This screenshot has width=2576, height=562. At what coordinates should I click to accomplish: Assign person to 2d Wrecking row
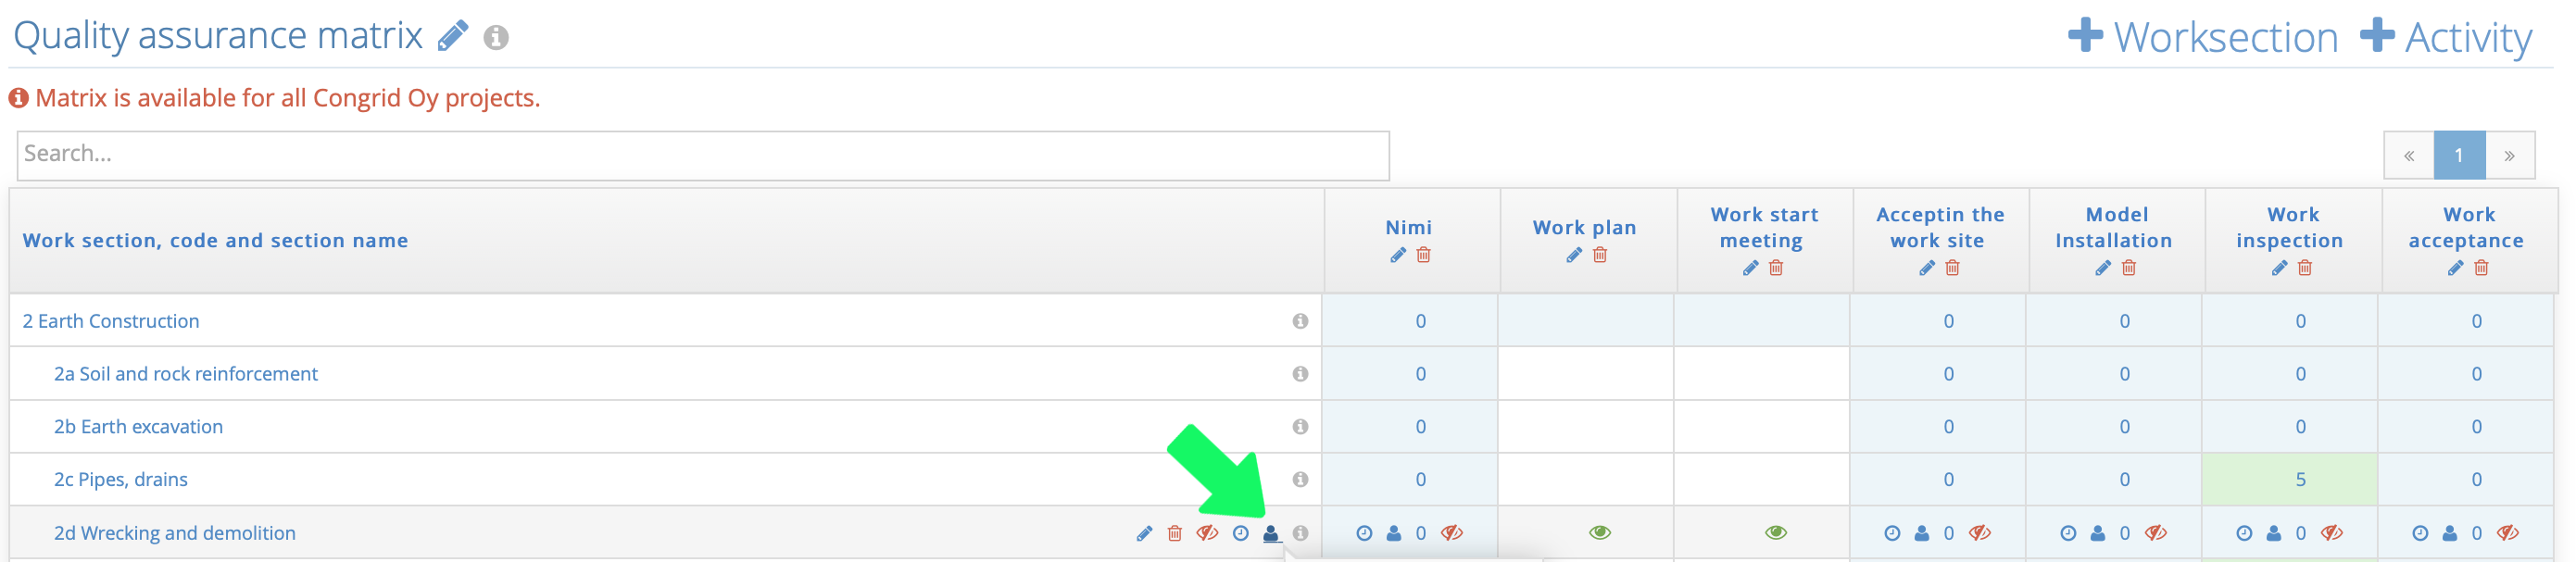1271,534
